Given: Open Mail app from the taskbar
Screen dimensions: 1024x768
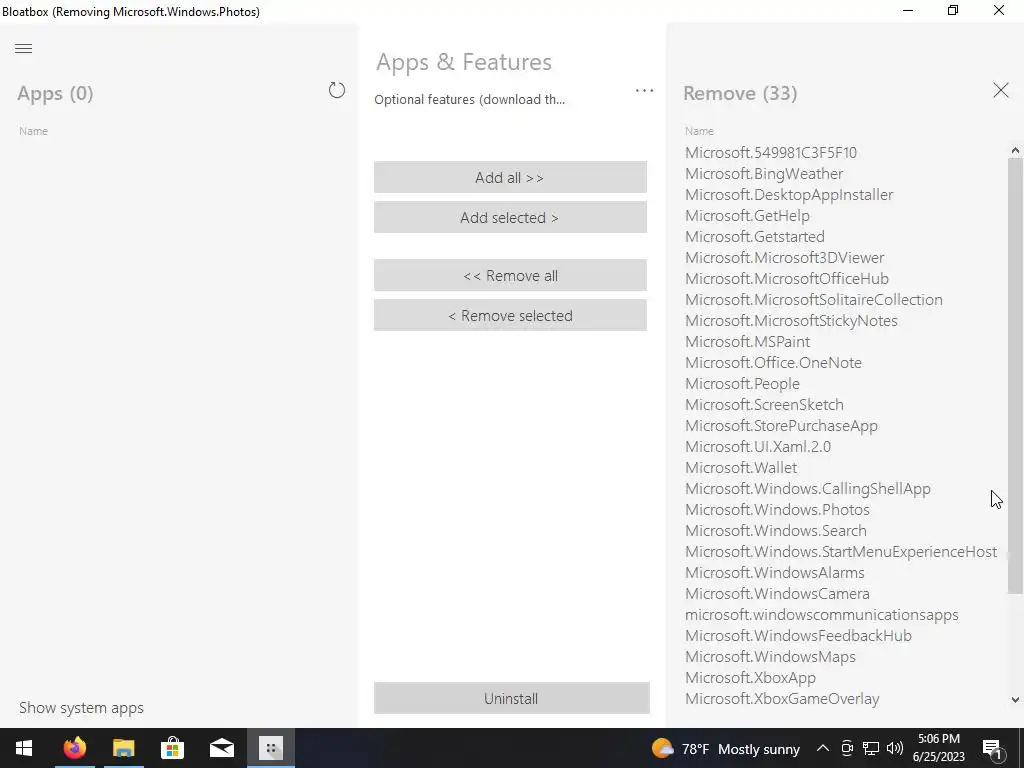Looking at the screenshot, I should coord(222,748).
